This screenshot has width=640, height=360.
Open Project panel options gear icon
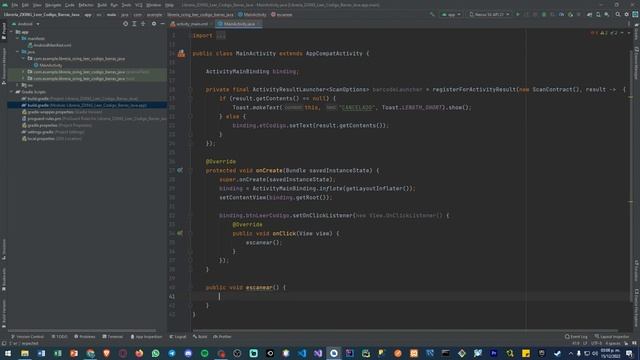coord(154,24)
